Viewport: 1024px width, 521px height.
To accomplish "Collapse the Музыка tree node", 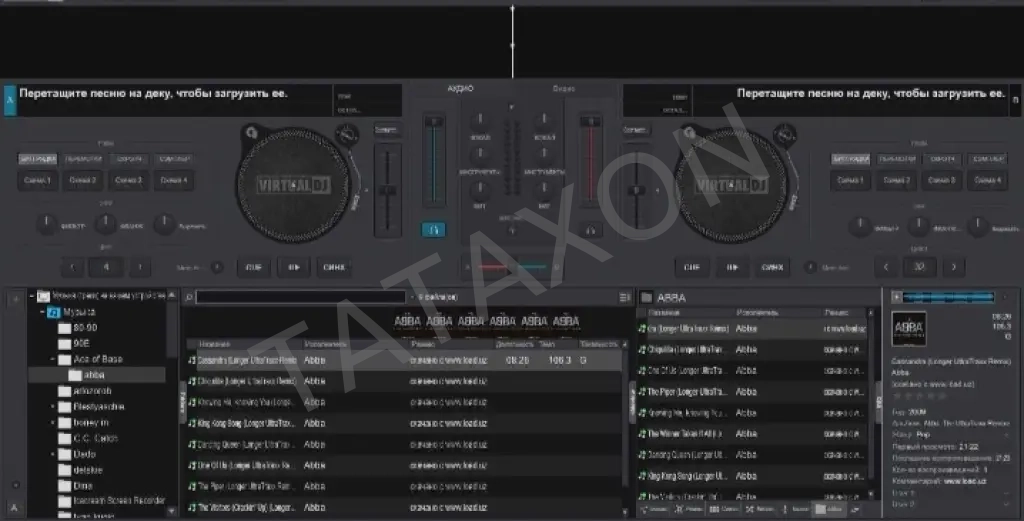I will [x=42, y=312].
